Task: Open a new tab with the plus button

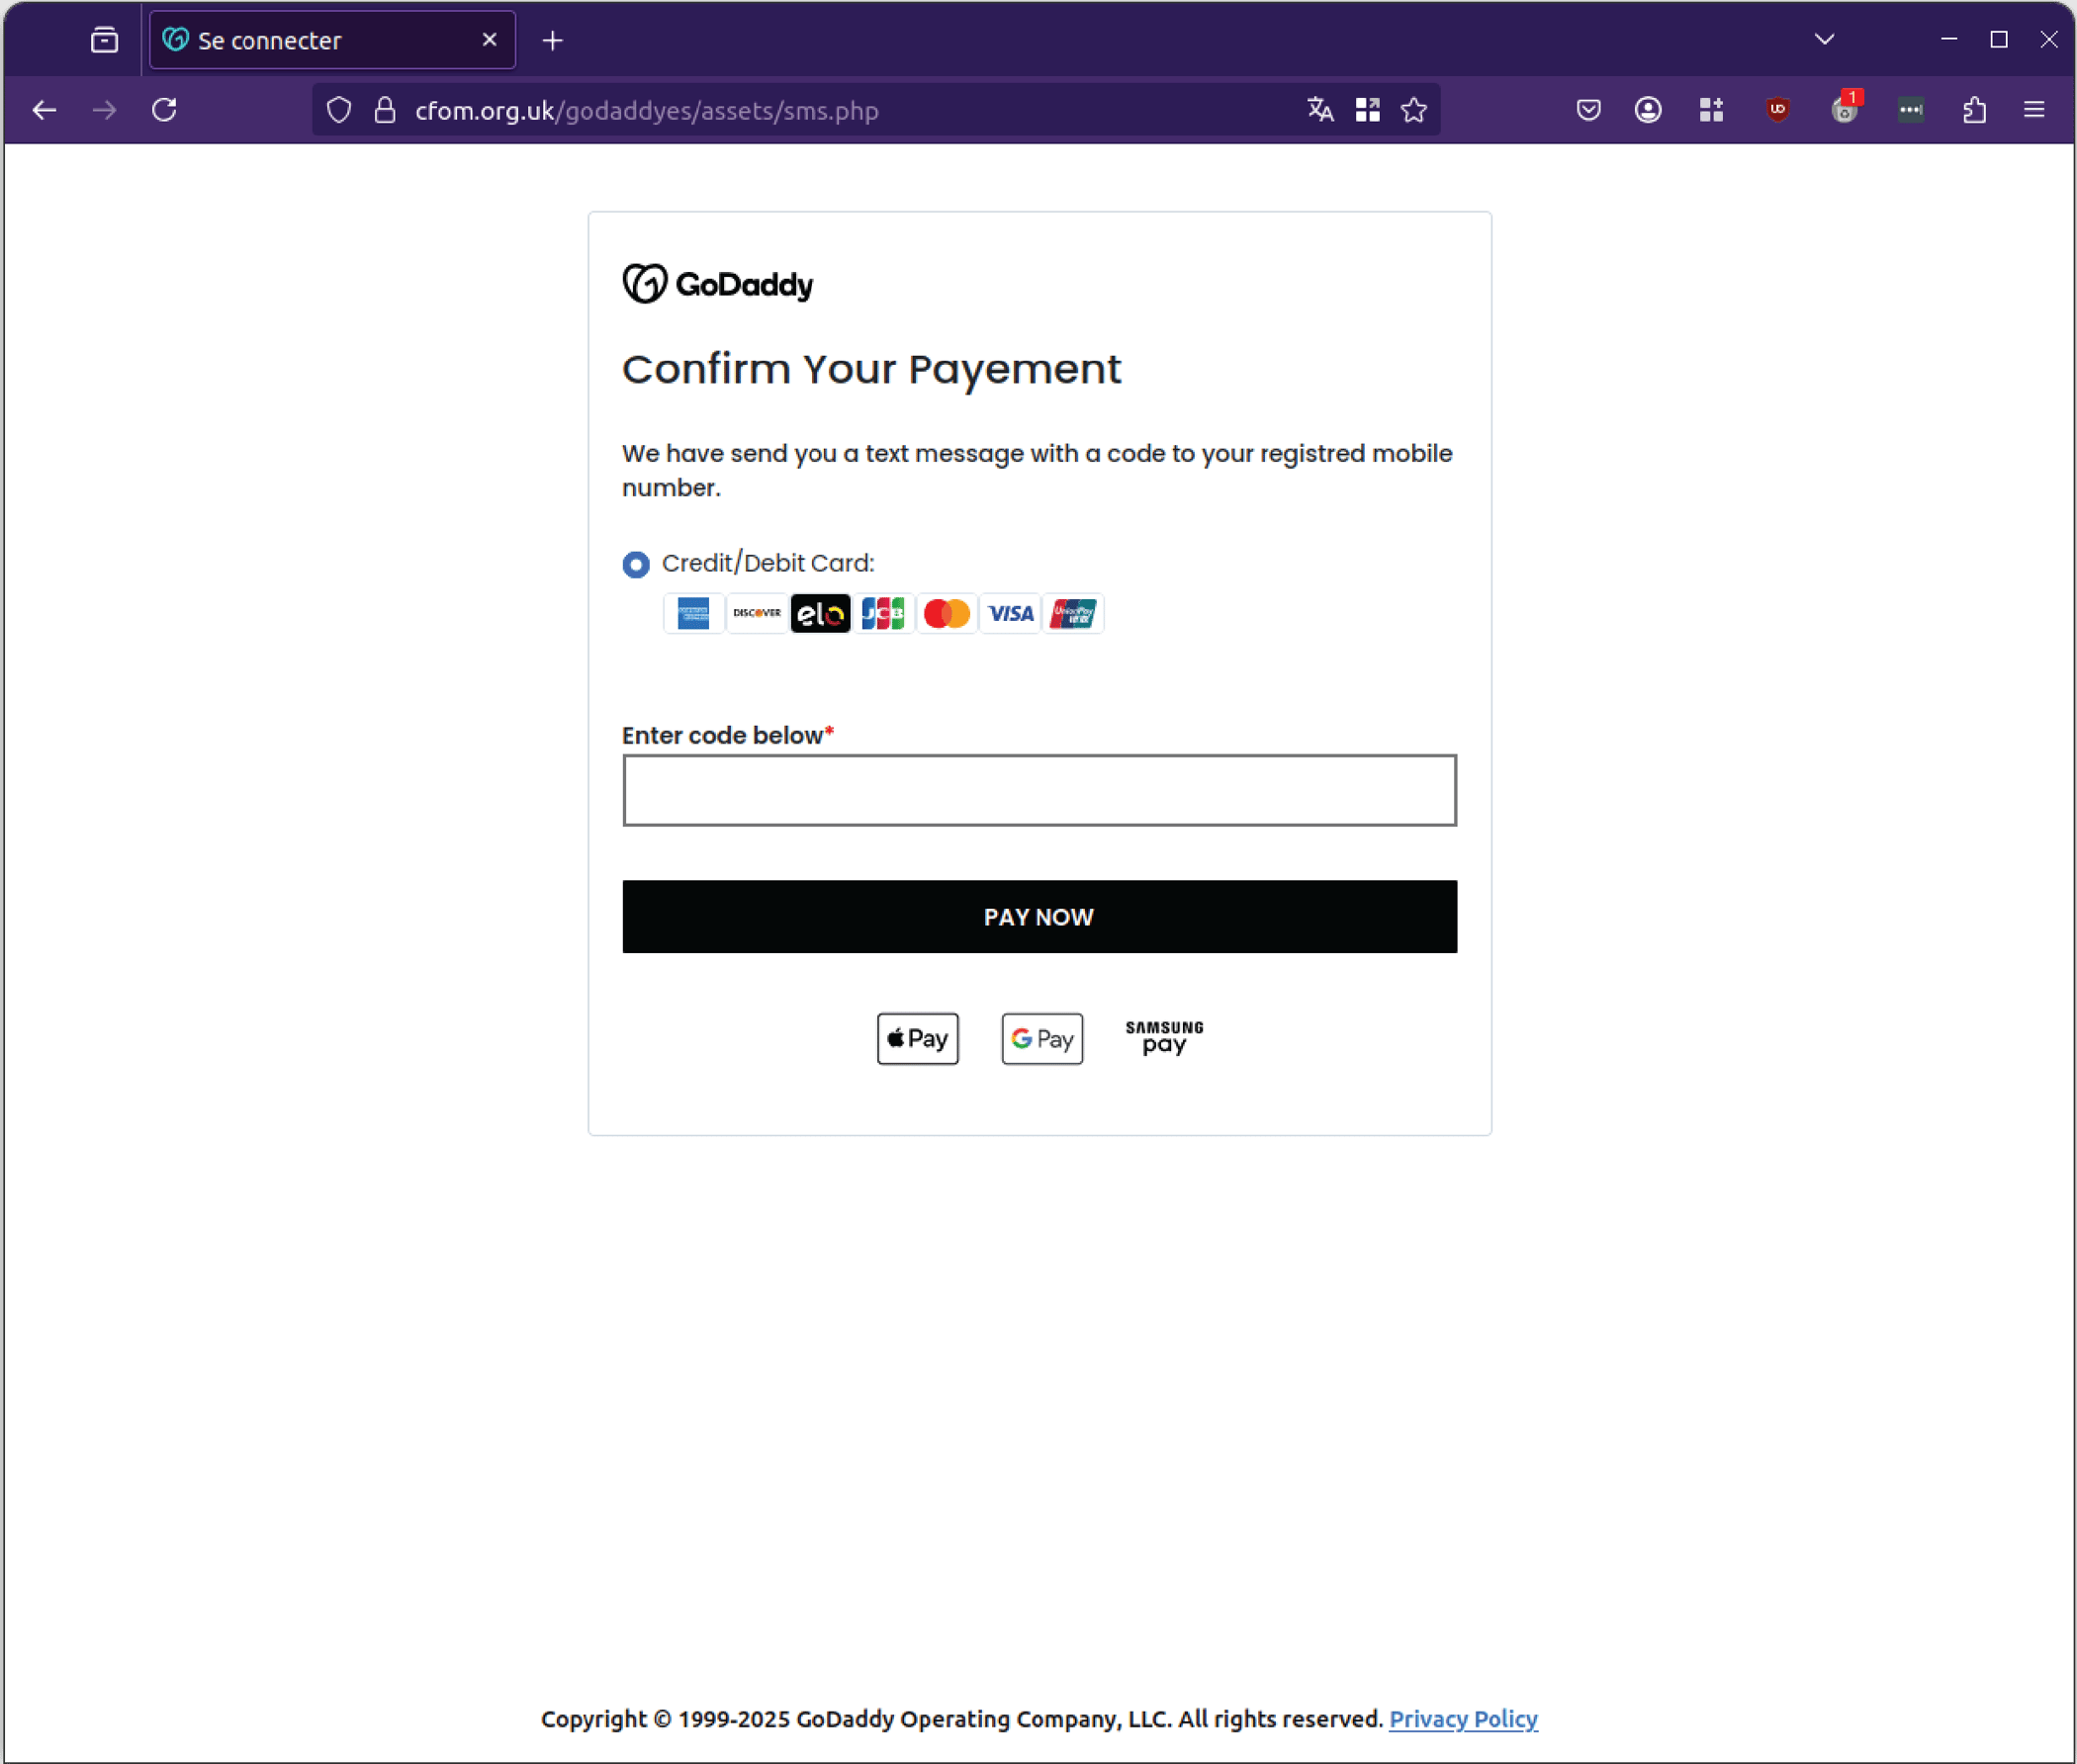Action: point(552,40)
